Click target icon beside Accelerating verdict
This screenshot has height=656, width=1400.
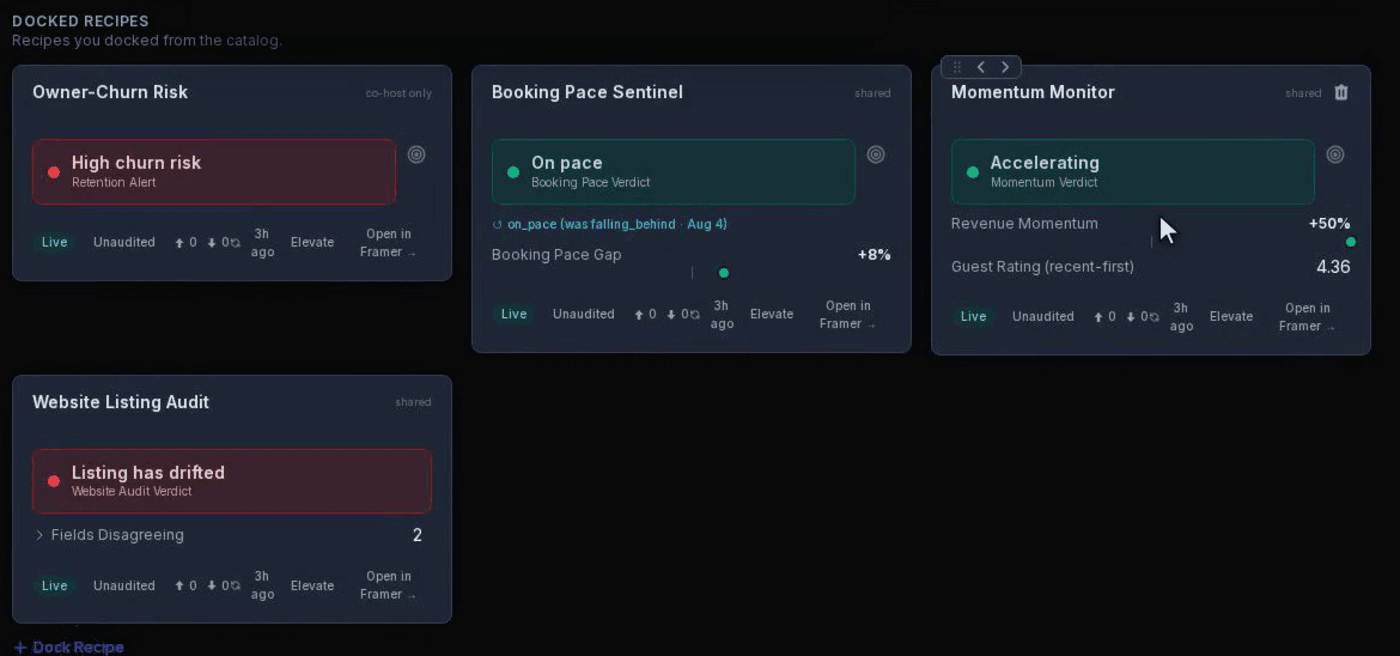coord(1334,154)
